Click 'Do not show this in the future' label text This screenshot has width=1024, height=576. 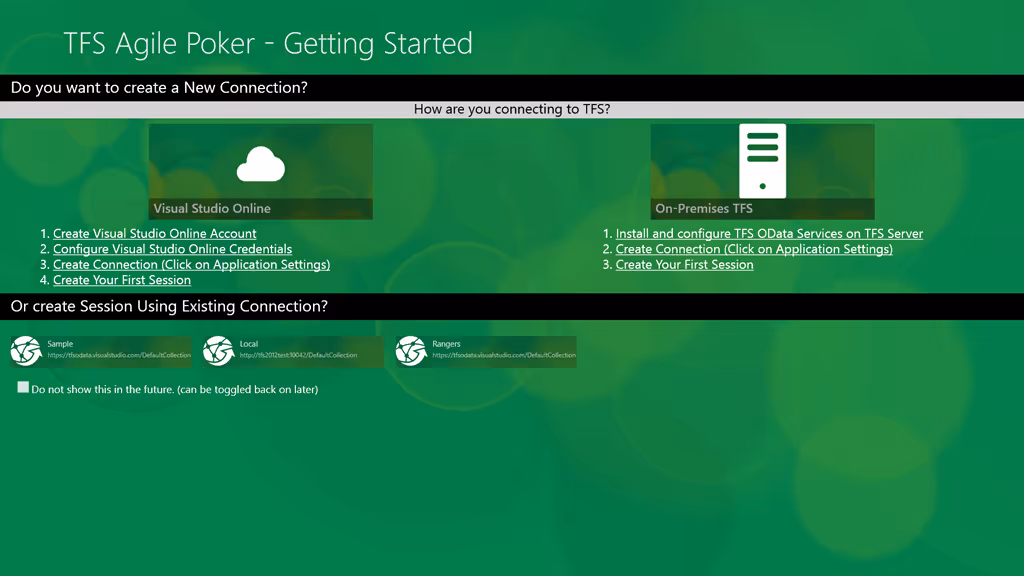click(175, 389)
